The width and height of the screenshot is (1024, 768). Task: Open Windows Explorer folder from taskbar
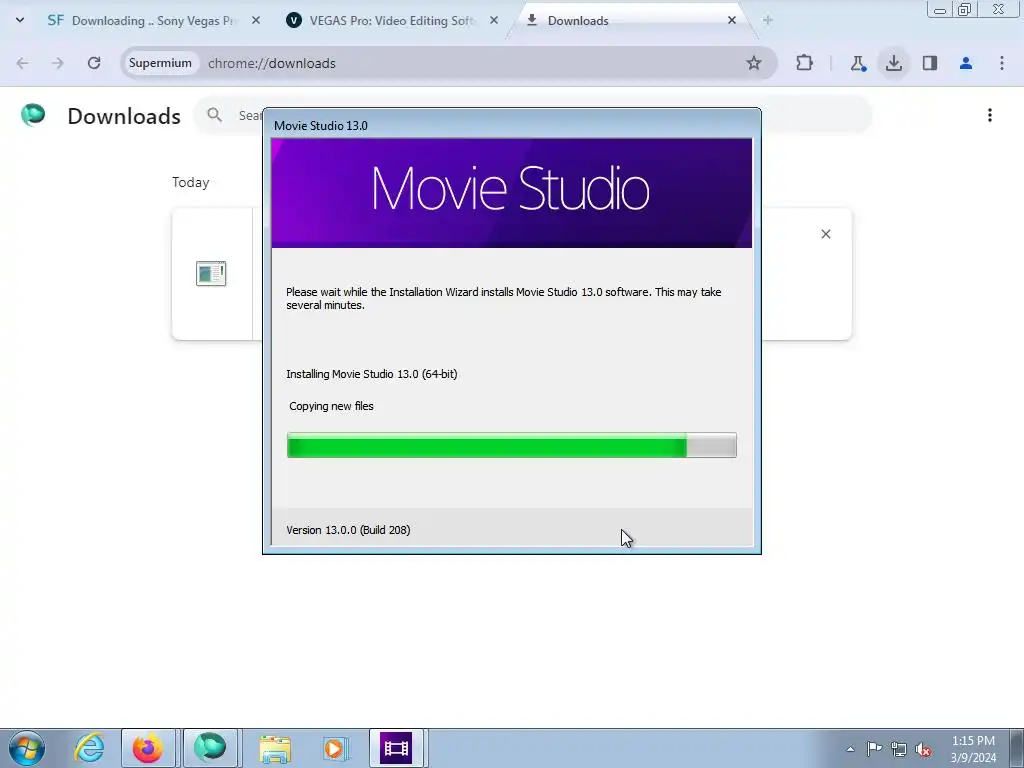point(275,748)
